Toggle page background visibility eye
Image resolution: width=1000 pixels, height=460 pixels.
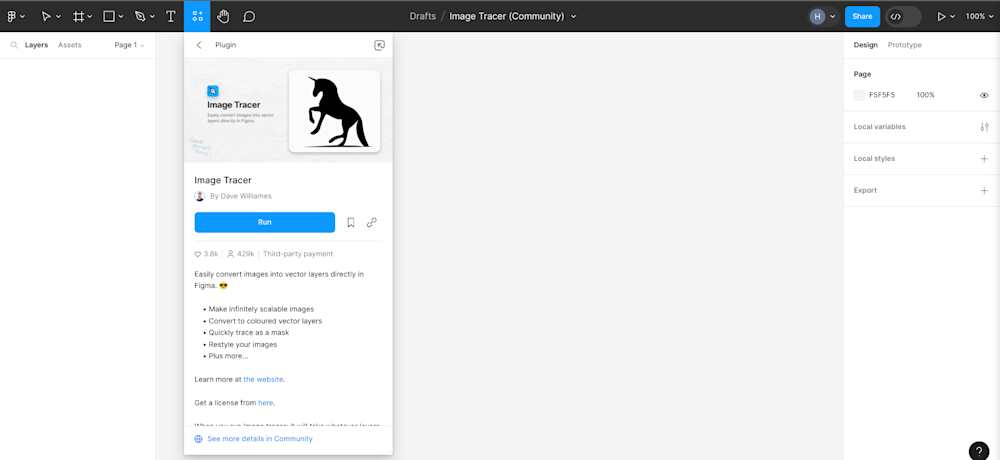(984, 95)
